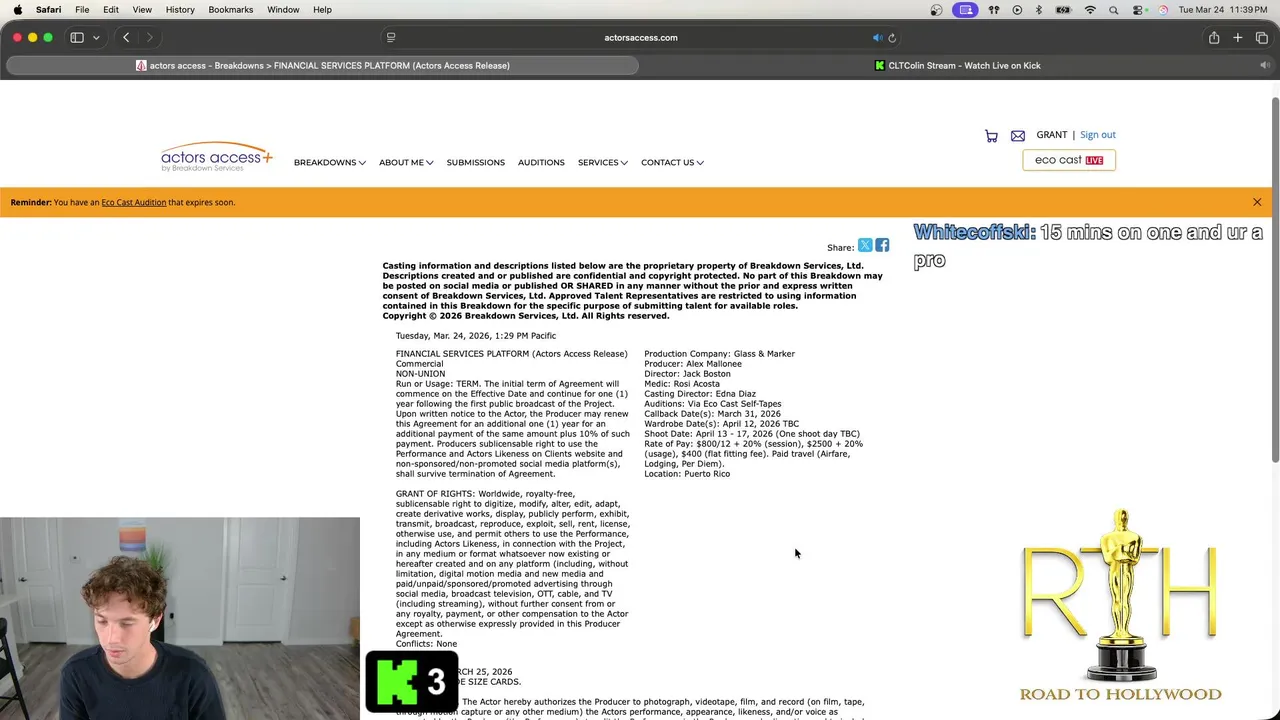Share the breakdown on Twitter
The height and width of the screenshot is (720, 1280).
pos(865,246)
